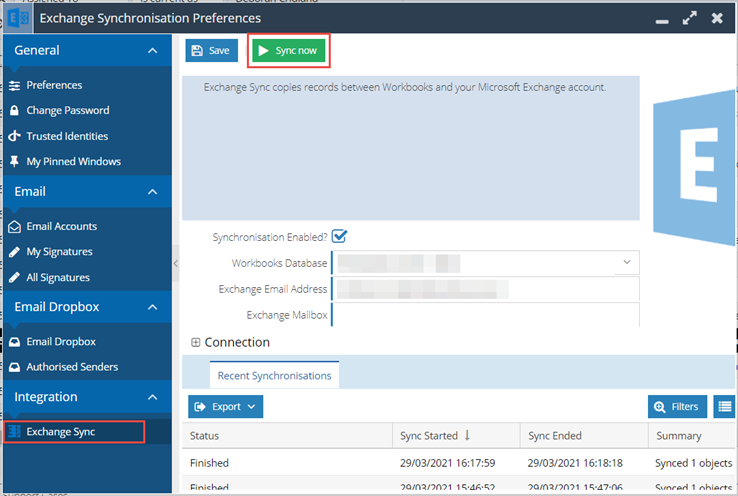Image resolution: width=738 pixels, height=496 pixels.
Task: Open My Signatures page
Action: [59, 252]
